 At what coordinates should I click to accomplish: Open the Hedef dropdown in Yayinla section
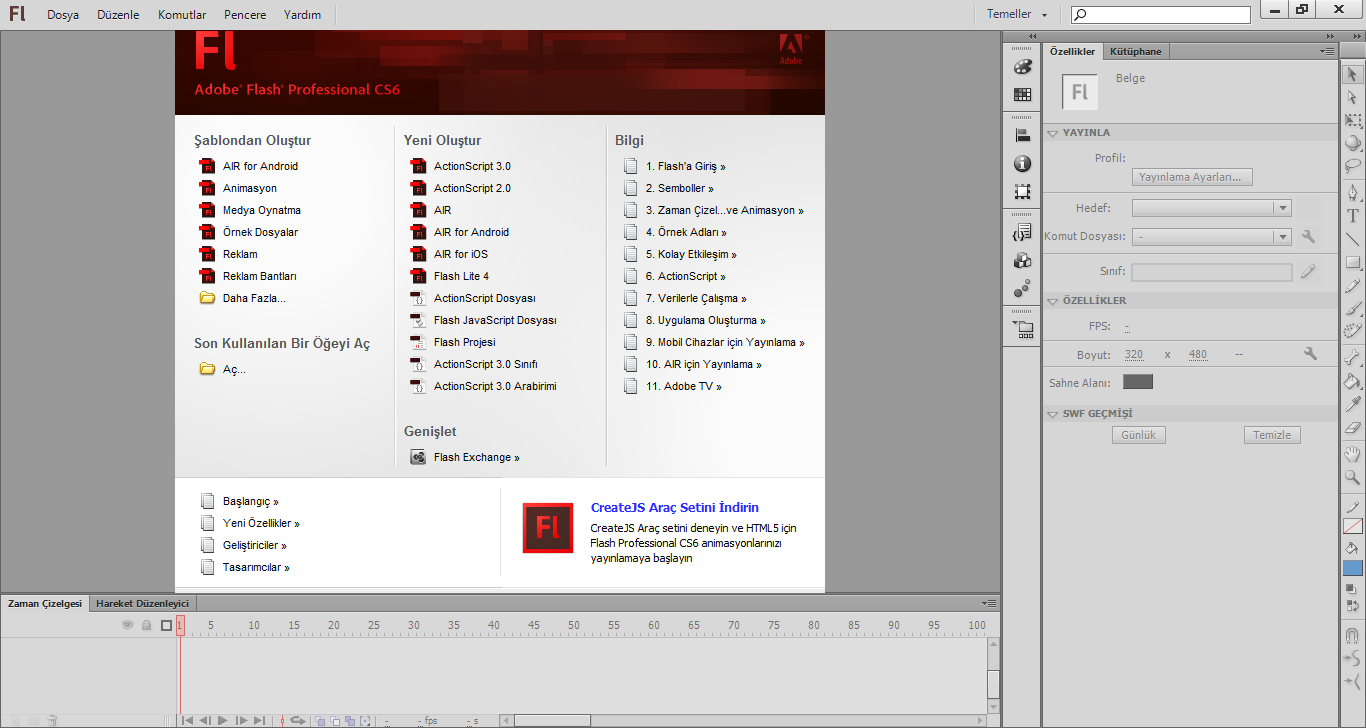[x=1282, y=207]
